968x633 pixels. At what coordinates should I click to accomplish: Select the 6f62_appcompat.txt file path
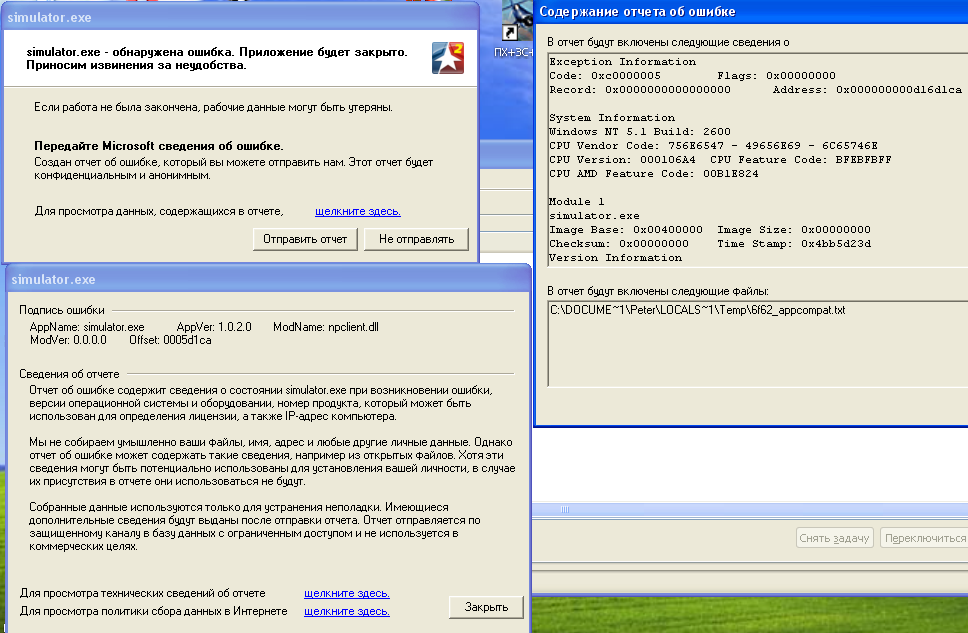click(x=698, y=310)
